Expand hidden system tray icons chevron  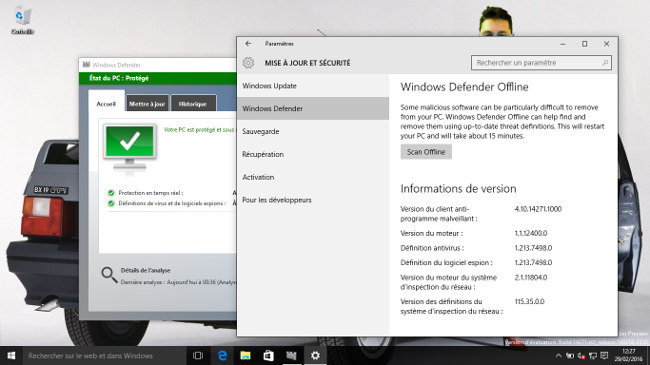click(558, 355)
